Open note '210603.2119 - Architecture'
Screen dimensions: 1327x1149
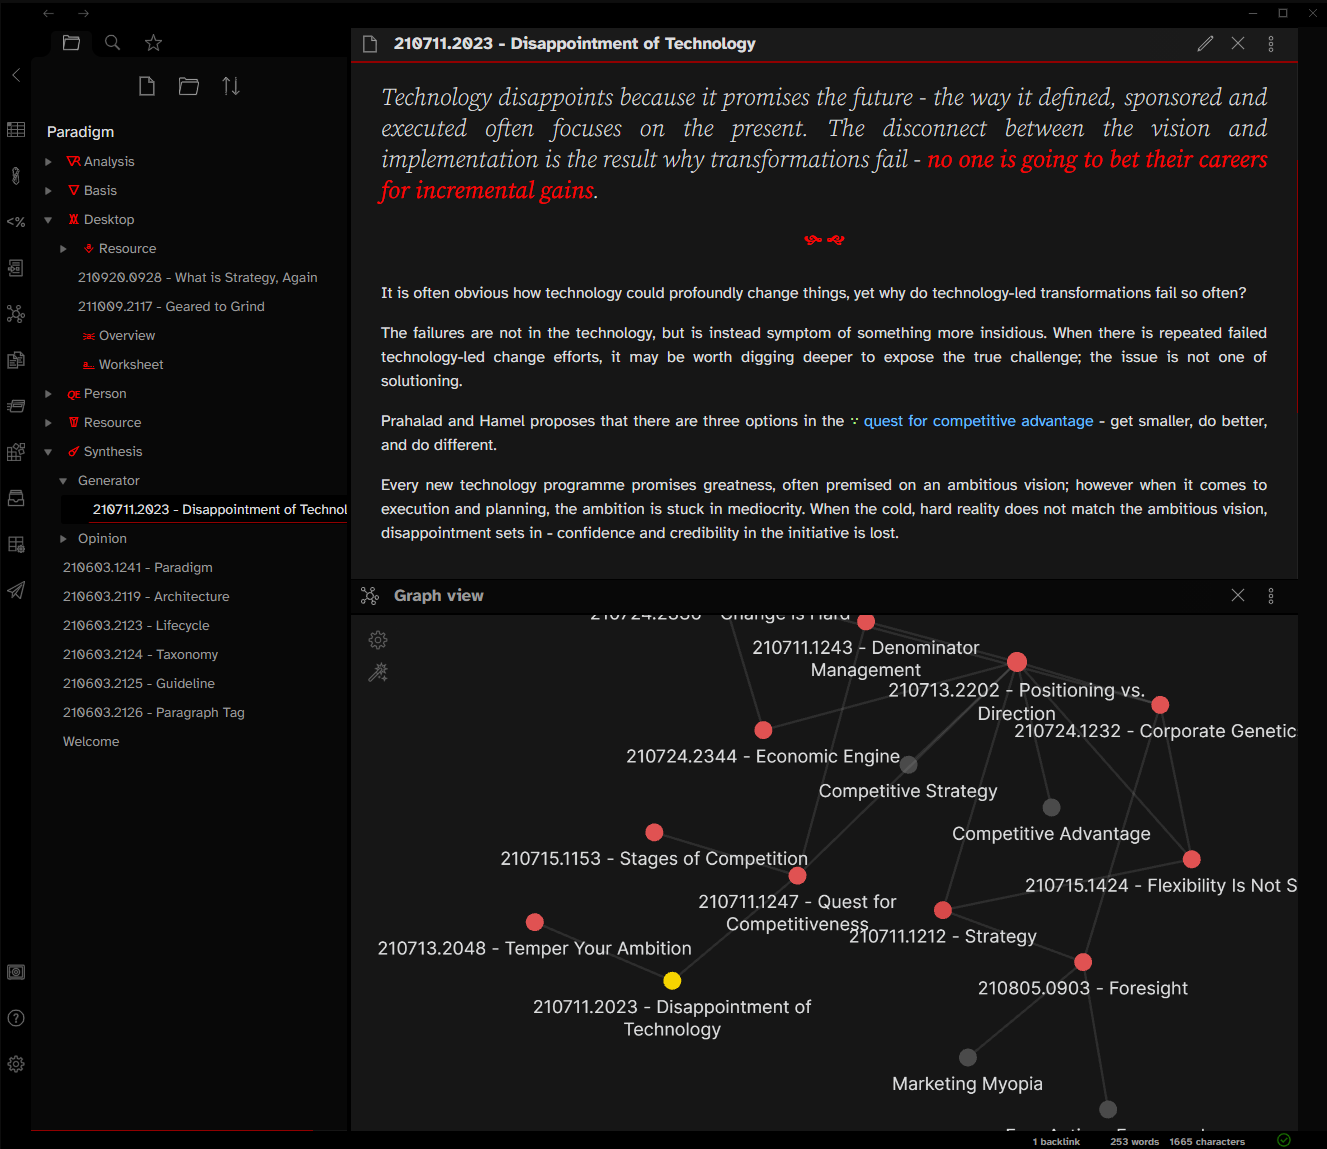(x=146, y=596)
